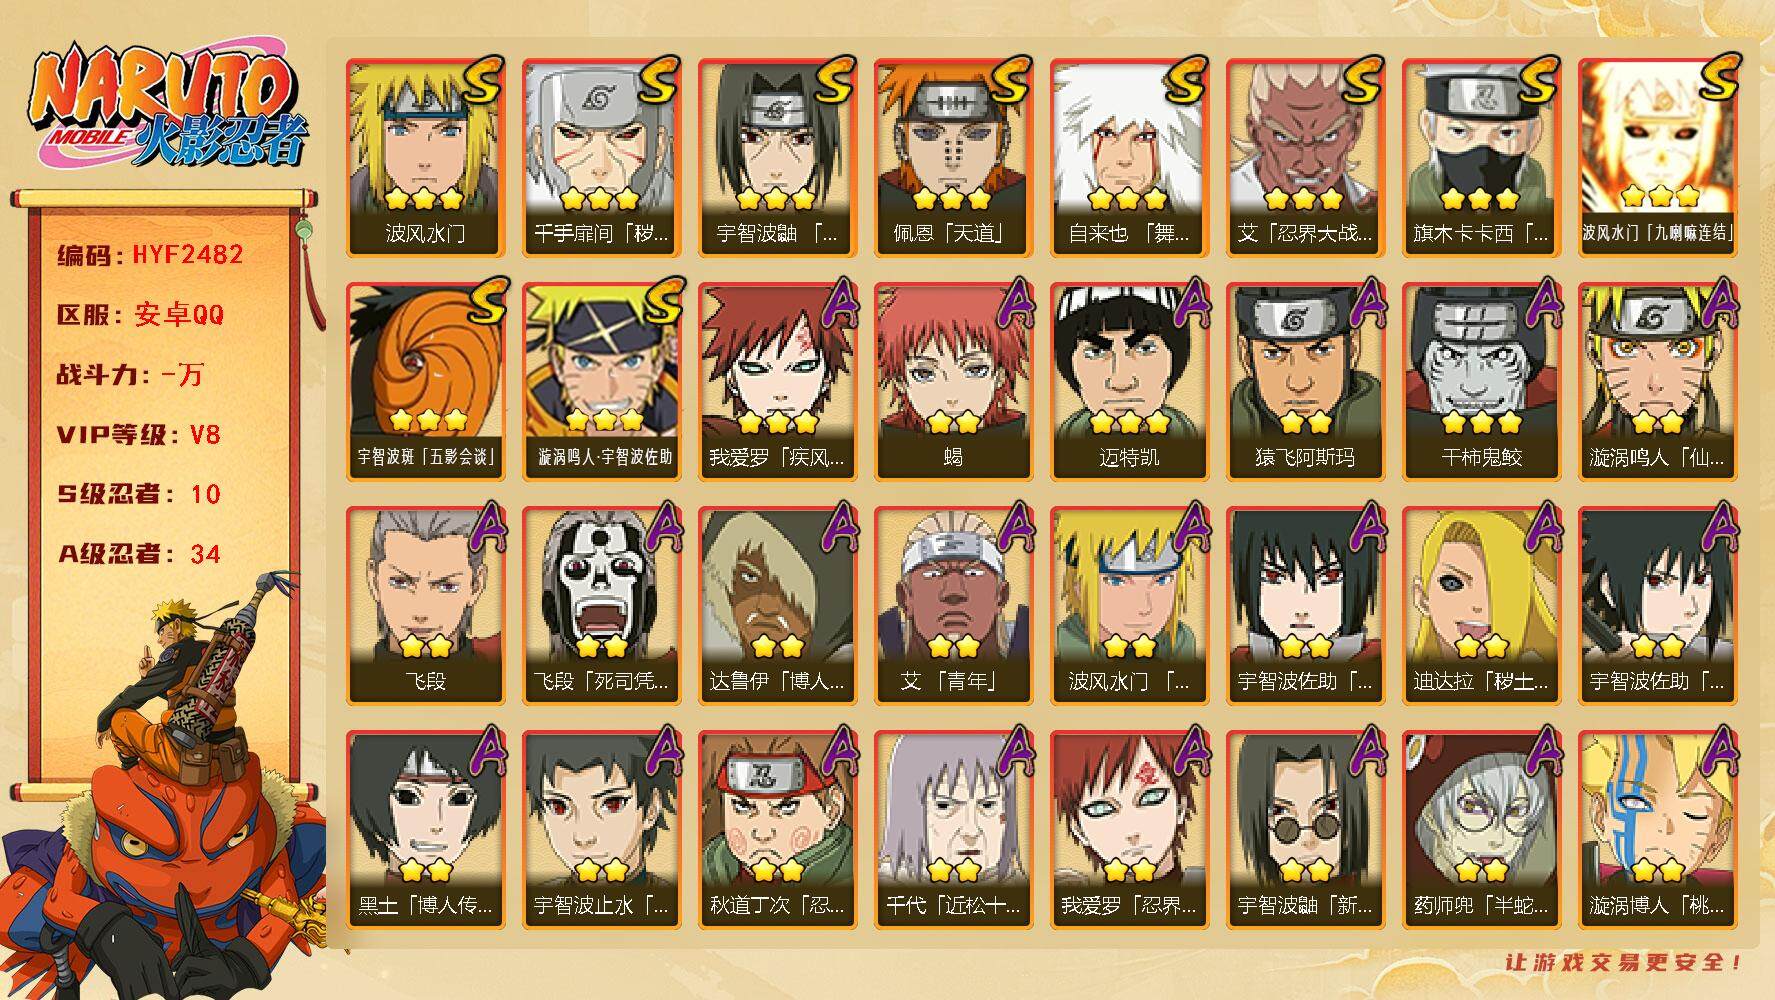1775x1000 pixels.
Task: Select the 迈特凯 A-rank card
Action: pos(1129,382)
